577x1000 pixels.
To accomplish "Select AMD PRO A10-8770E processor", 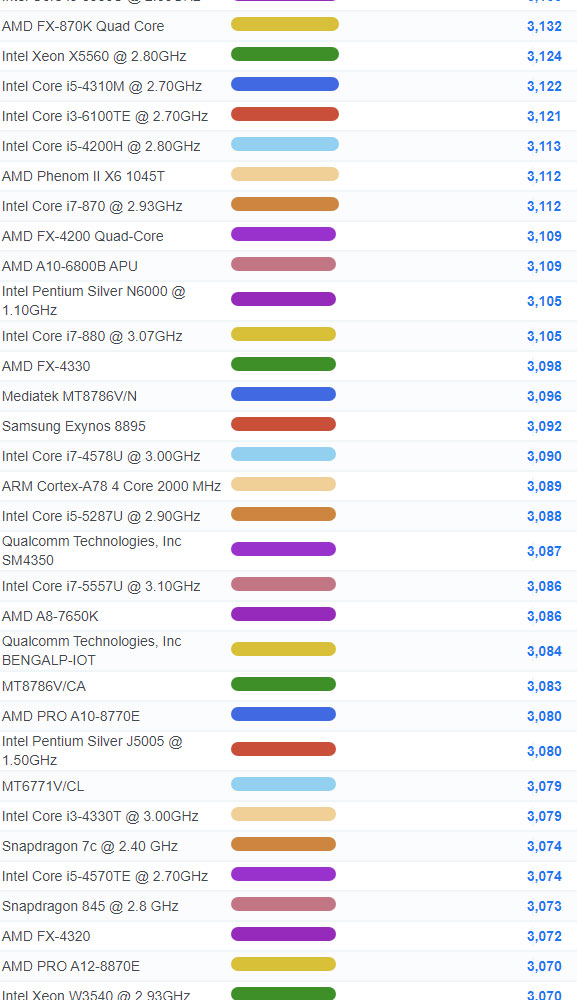I will [x=71, y=716].
